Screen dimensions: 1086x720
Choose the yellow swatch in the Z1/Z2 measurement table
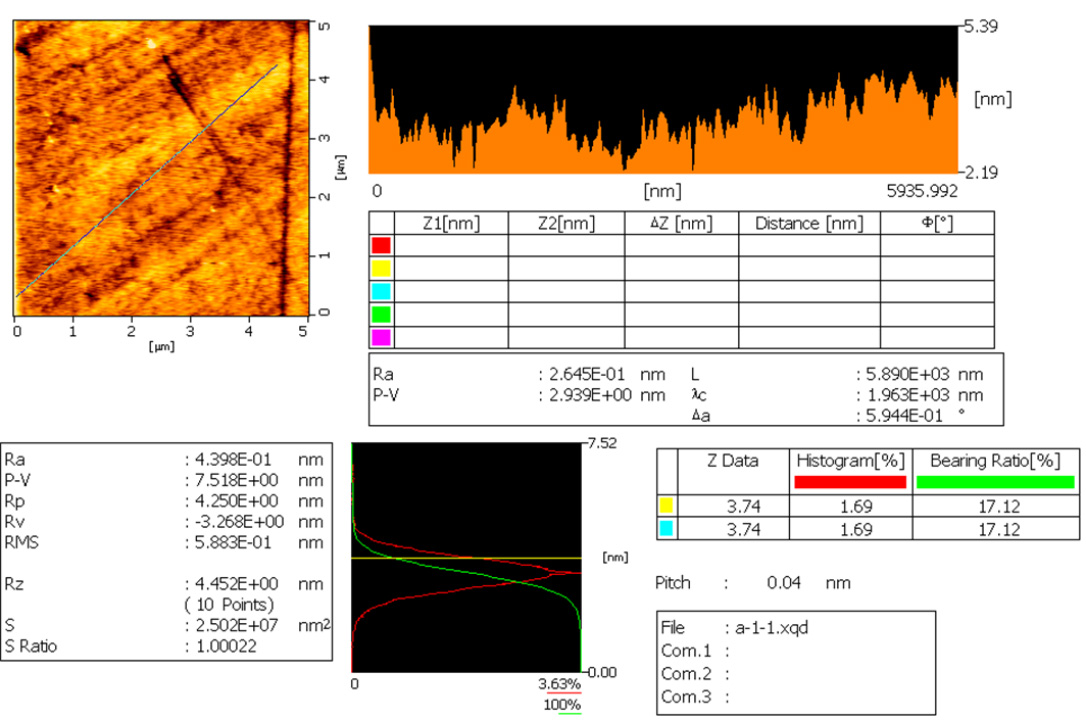click(381, 268)
